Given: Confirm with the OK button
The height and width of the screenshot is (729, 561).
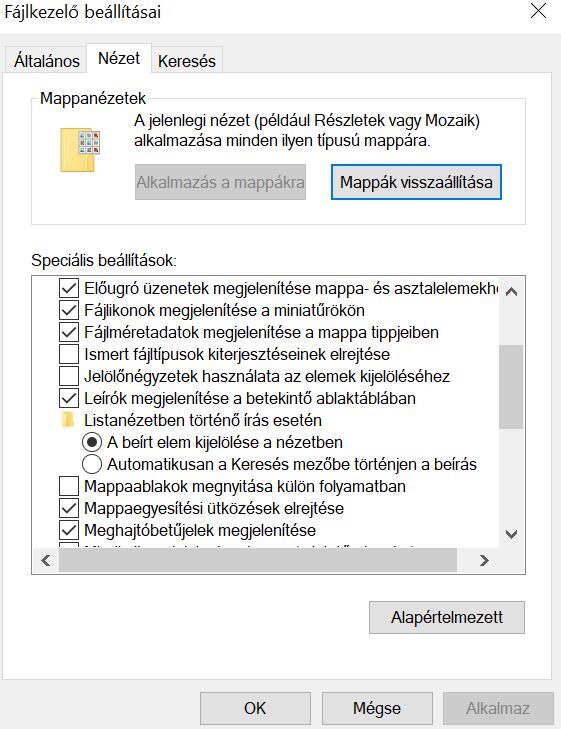Looking at the screenshot, I should (255, 708).
